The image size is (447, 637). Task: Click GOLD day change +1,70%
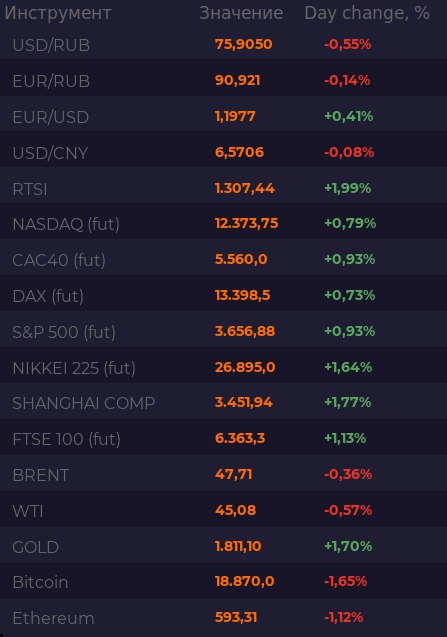click(348, 546)
